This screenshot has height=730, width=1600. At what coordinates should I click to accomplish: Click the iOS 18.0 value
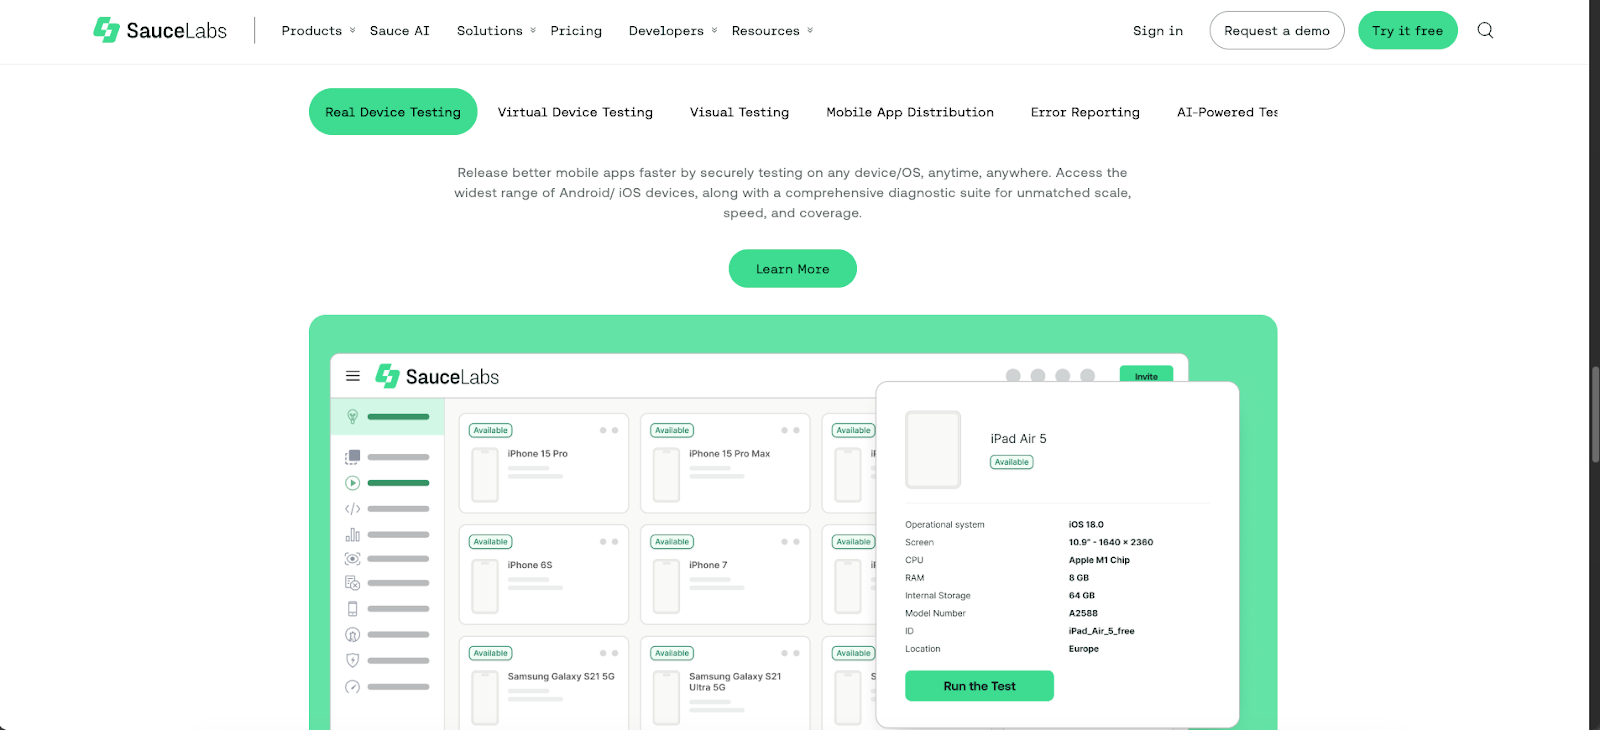pos(1086,524)
